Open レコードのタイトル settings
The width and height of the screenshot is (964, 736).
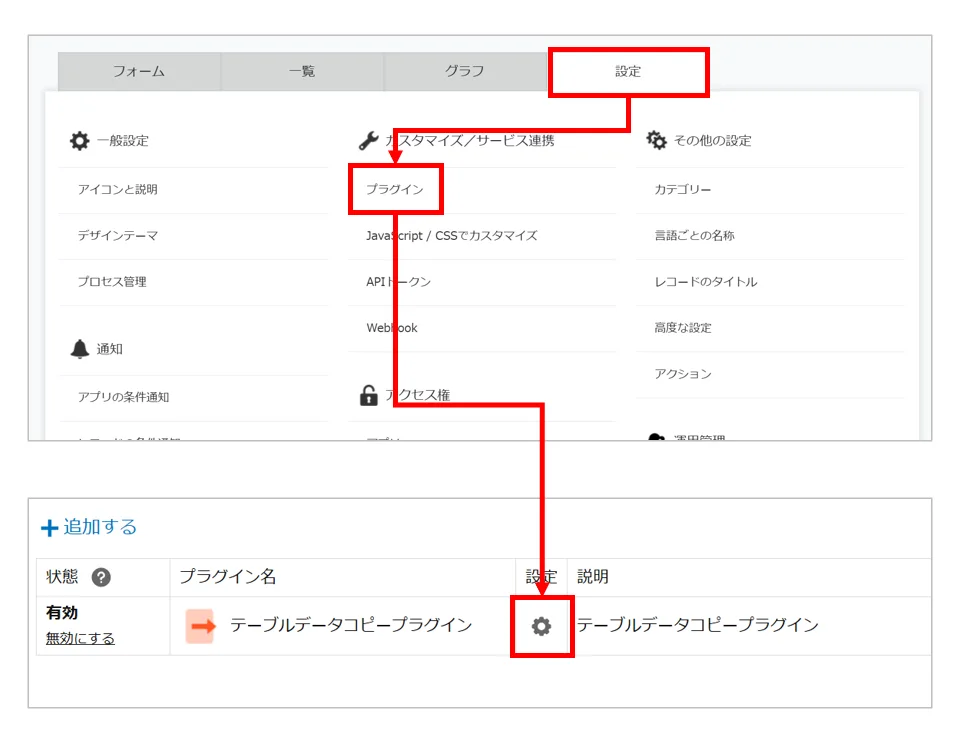(x=706, y=282)
